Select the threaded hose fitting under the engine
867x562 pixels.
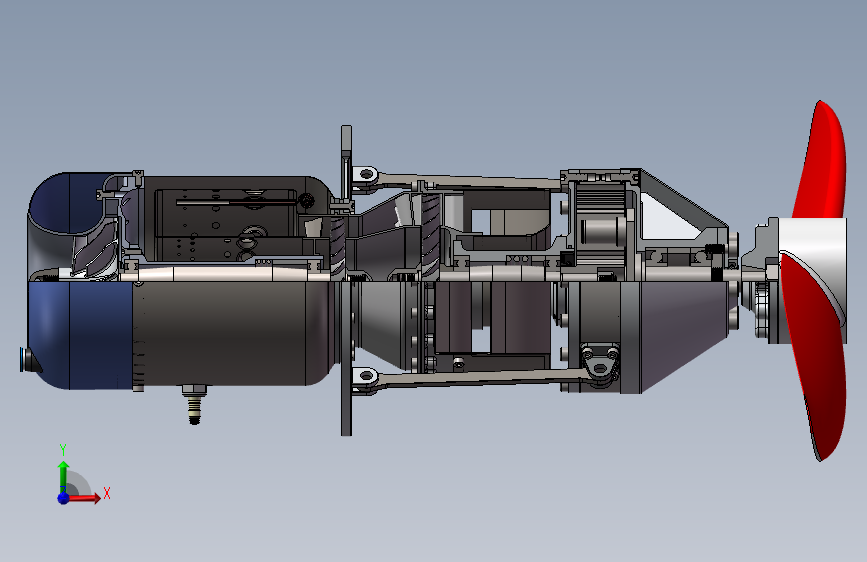click(194, 404)
